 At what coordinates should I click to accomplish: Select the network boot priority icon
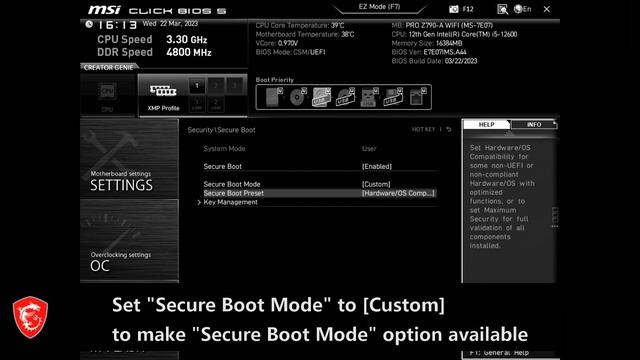[x=417, y=97]
